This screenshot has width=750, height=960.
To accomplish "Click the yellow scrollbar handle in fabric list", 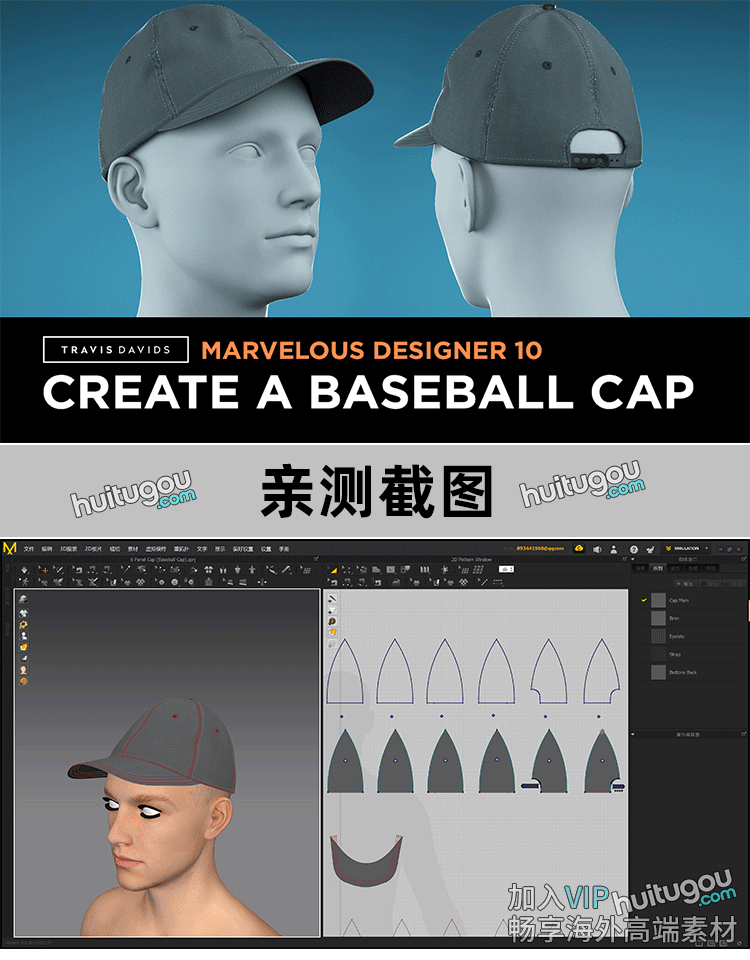I will tap(748, 609).
